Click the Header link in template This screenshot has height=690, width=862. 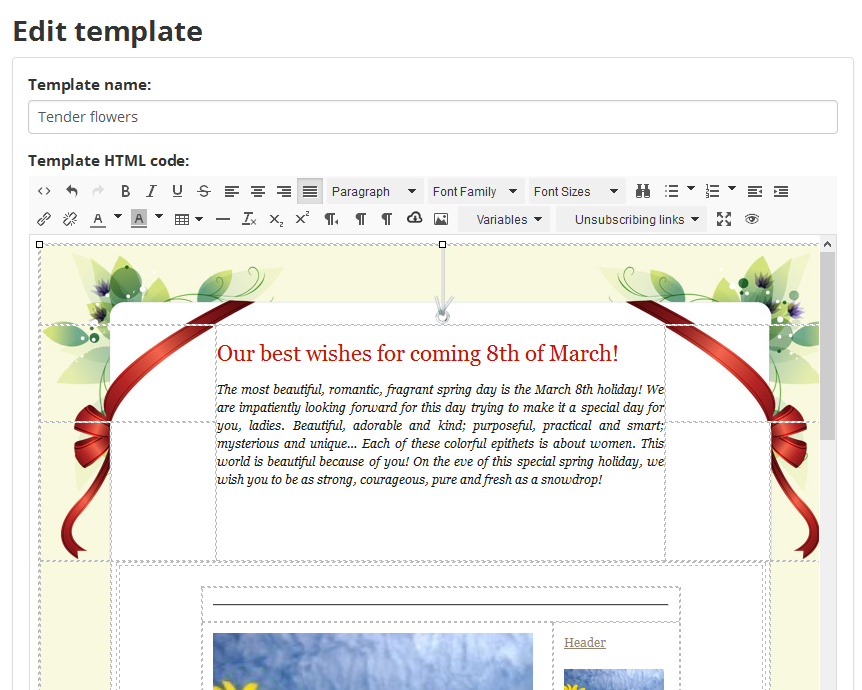585,643
